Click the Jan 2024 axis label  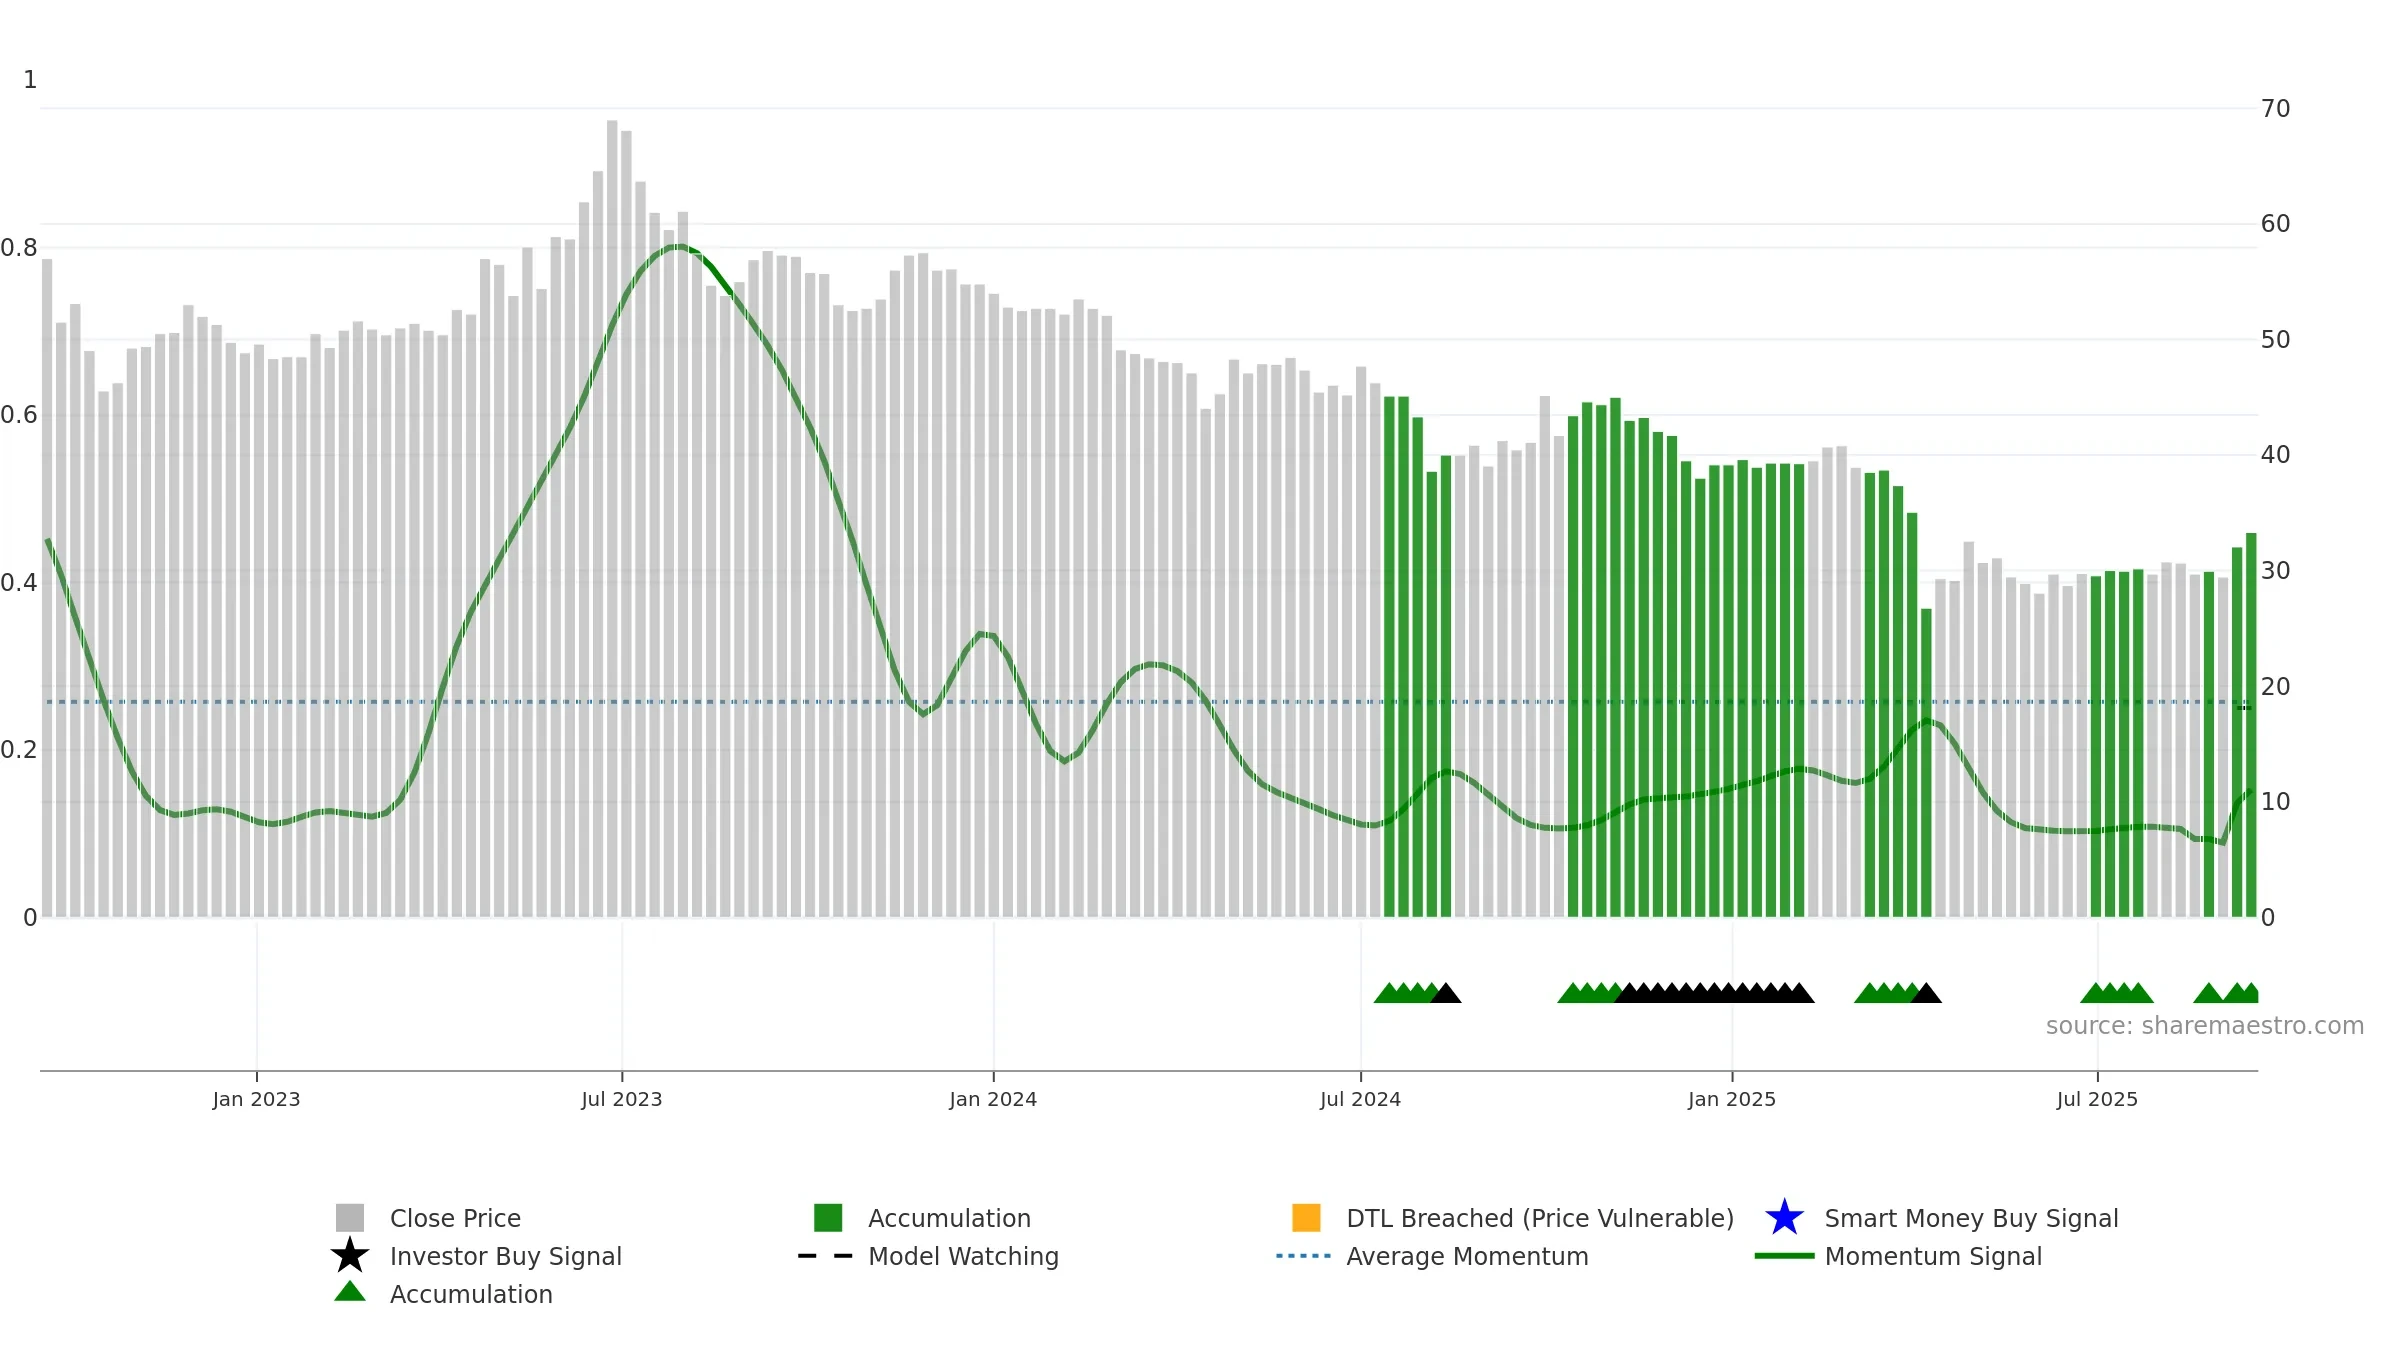point(993,1100)
